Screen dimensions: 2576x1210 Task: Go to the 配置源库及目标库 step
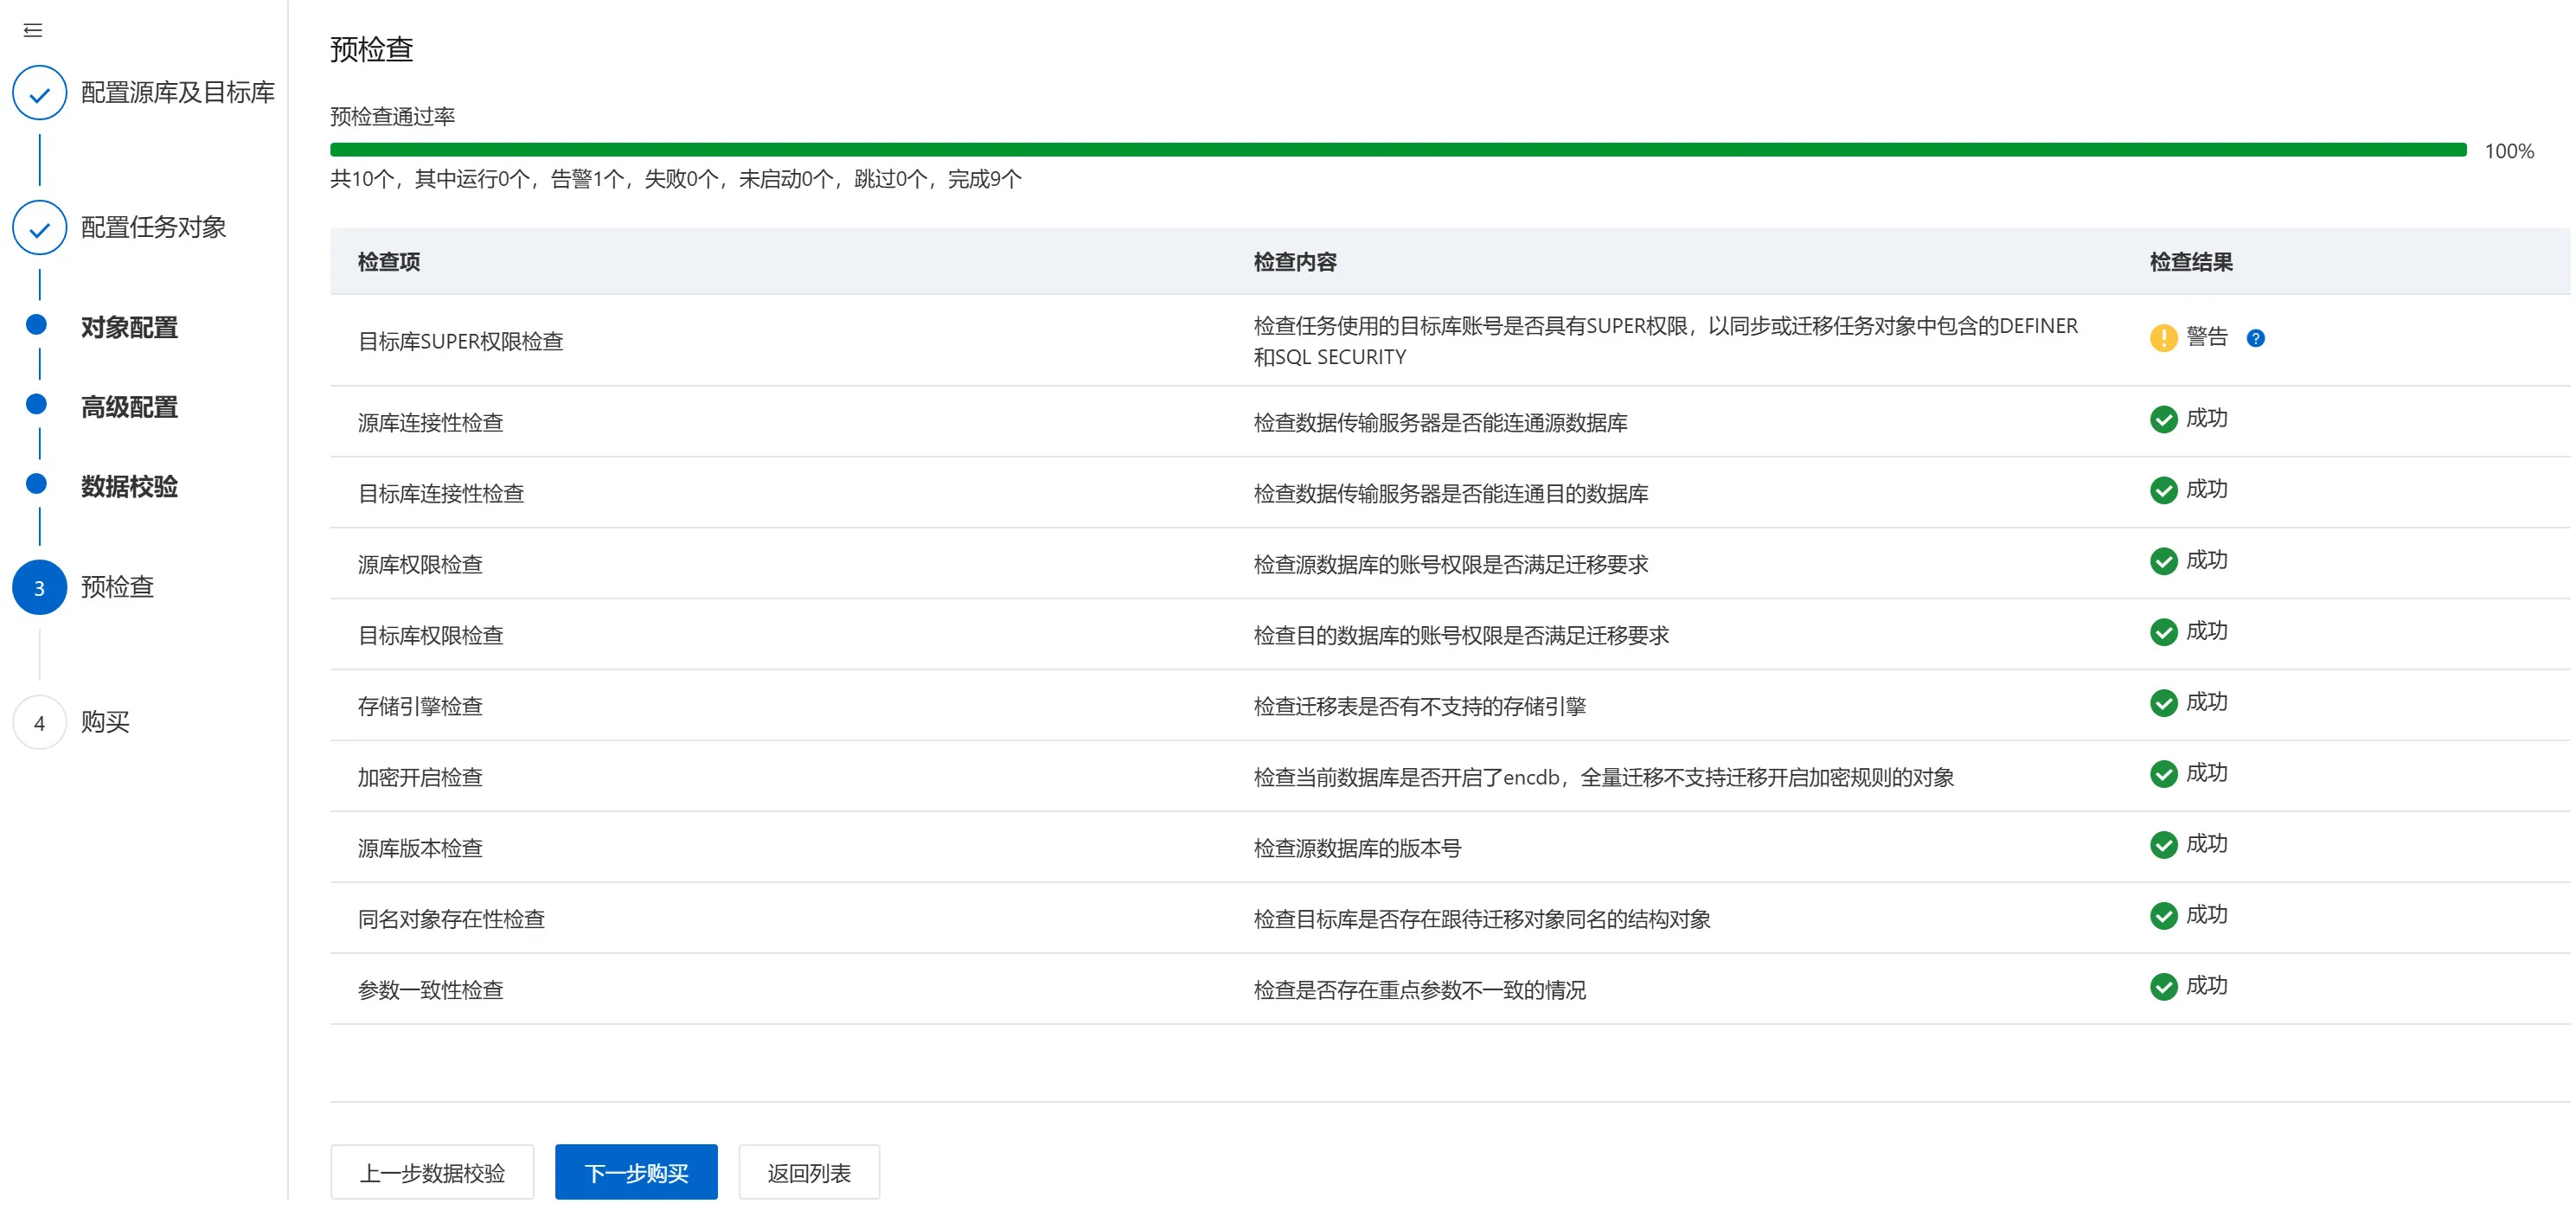coord(177,93)
